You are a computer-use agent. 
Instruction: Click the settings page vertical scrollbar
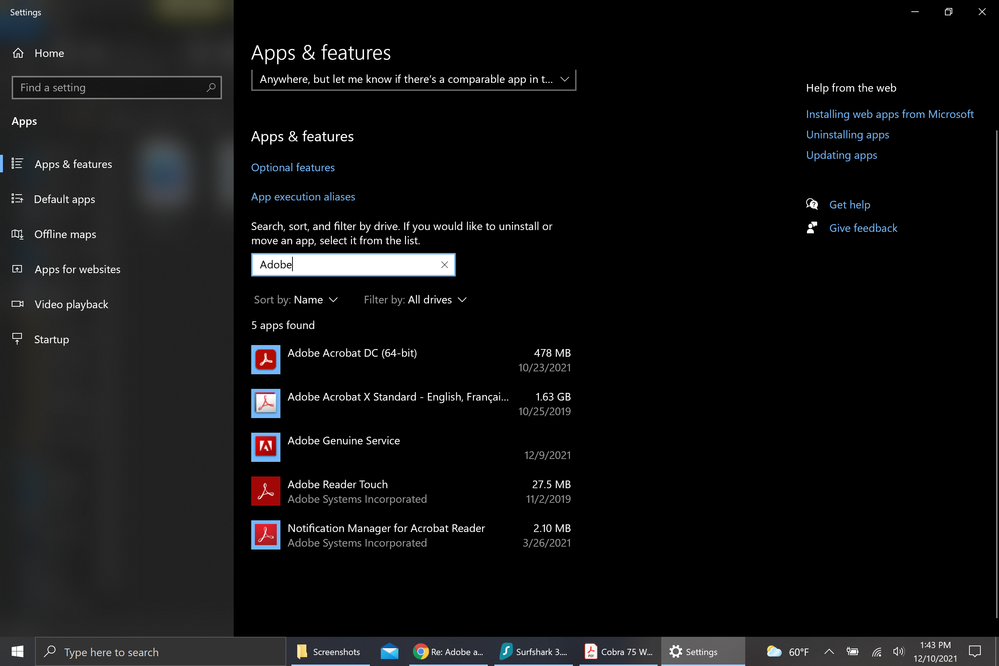point(996,373)
